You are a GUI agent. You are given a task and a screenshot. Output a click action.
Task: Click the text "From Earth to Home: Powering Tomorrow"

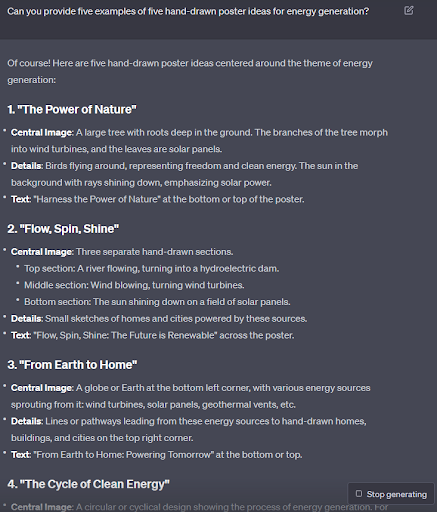tap(124, 455)
